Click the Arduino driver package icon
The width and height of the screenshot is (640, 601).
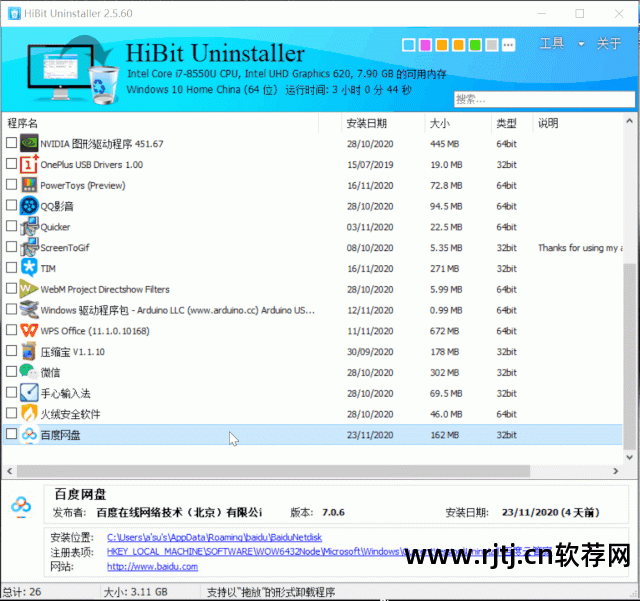click(29, 310)
